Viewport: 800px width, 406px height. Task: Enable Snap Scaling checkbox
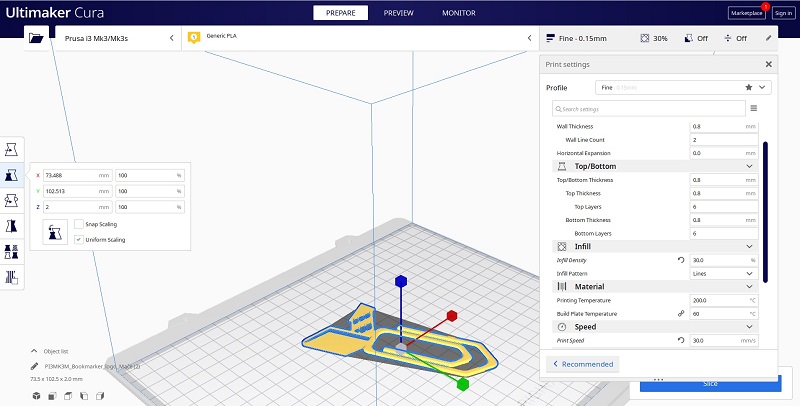click(79, 224)
